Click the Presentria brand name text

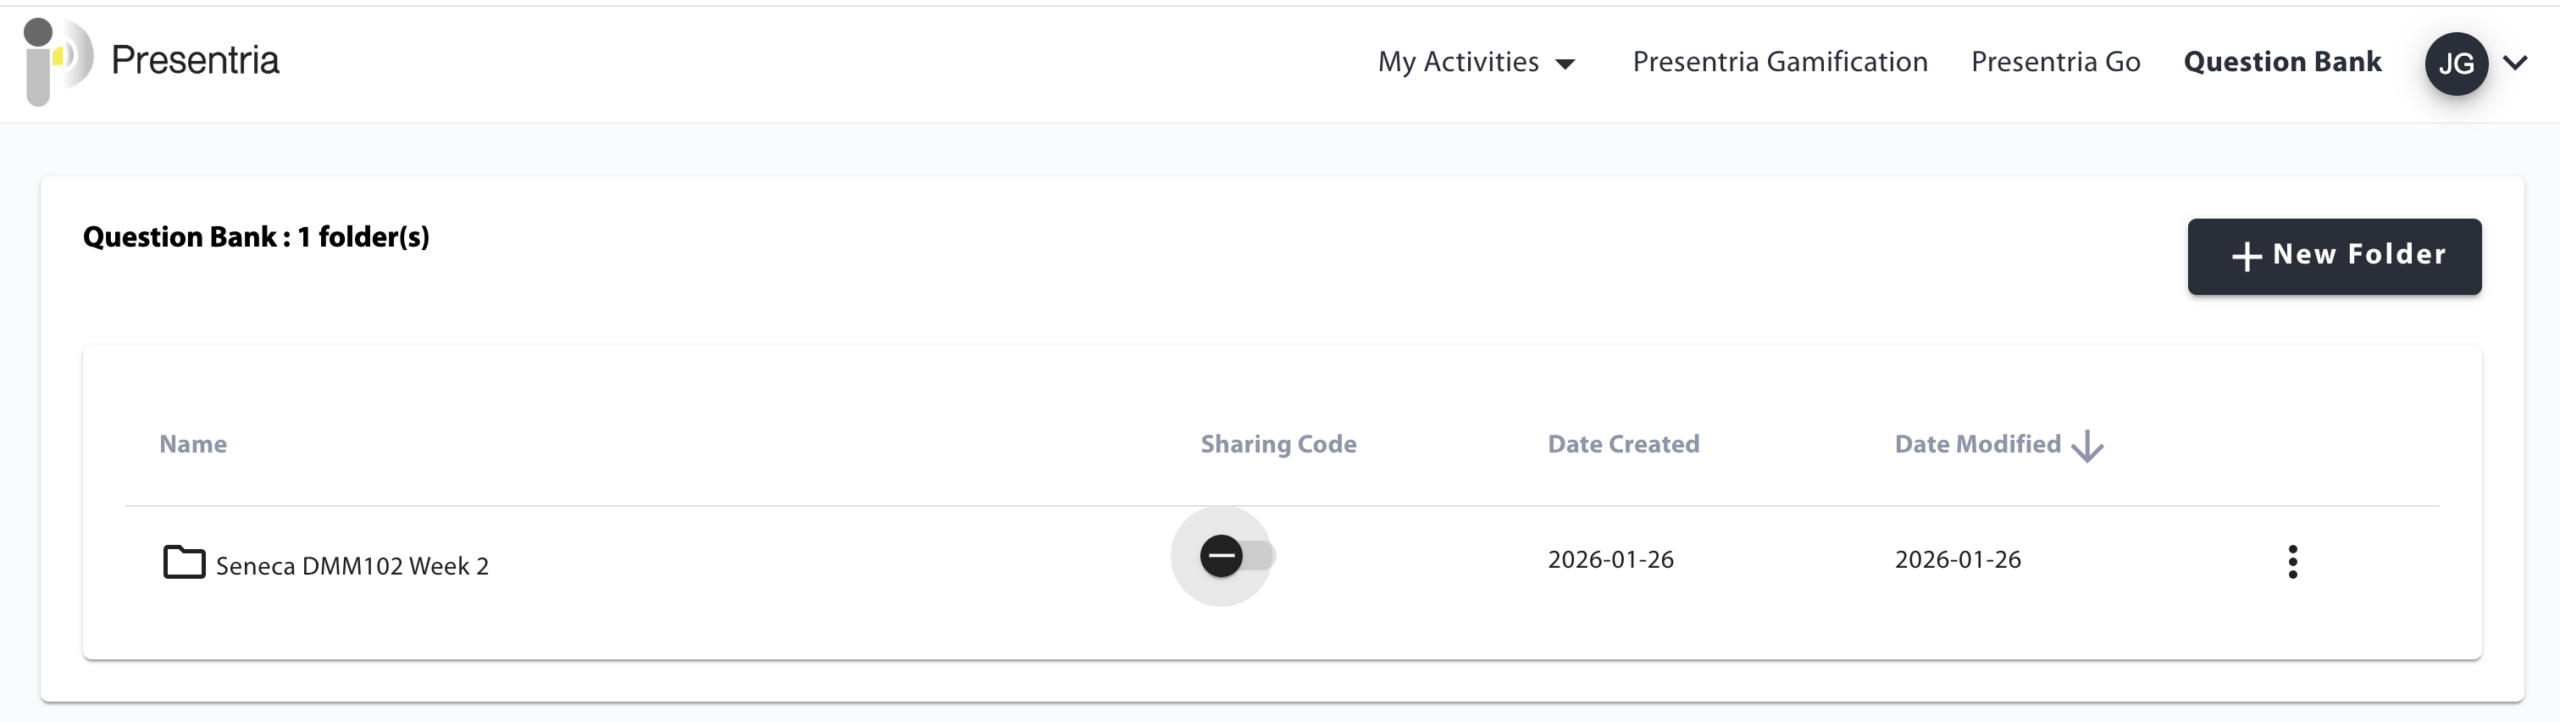tap(195, 60)
